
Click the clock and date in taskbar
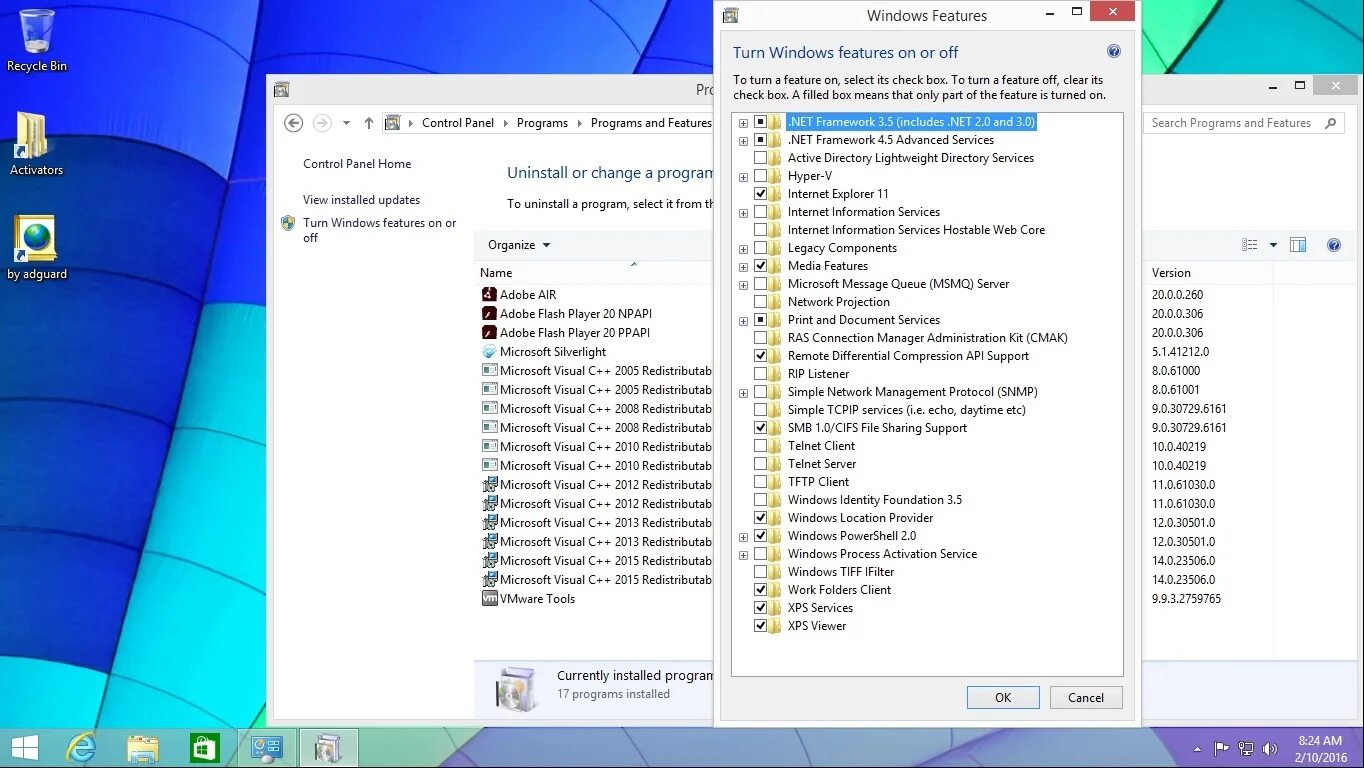point(1320,749)
